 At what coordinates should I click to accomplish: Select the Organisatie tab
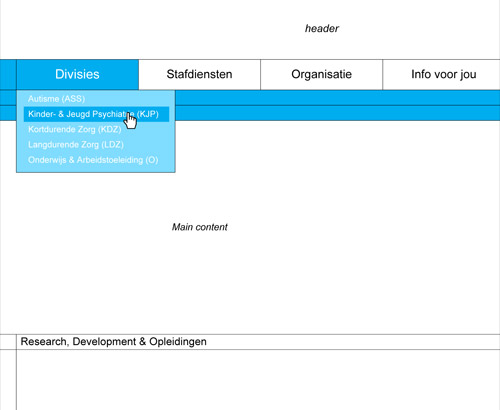pyautogui.click(x=321, y=74)
